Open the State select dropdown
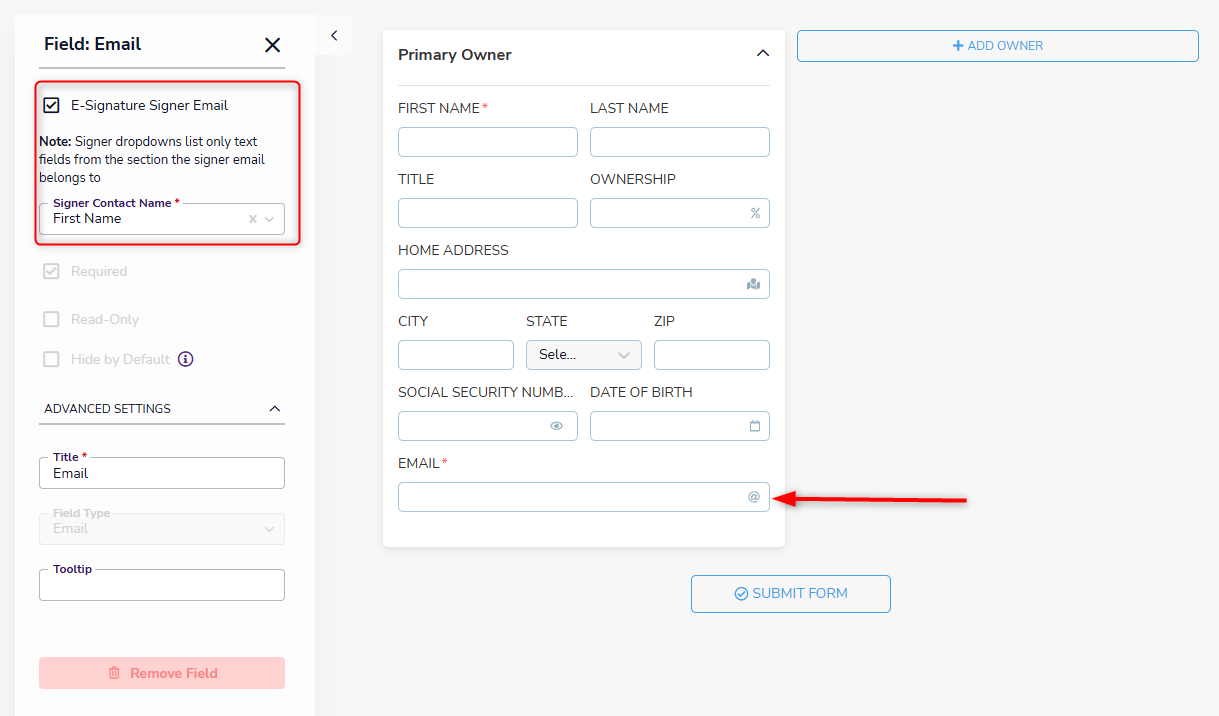1219x716 pixels. 584,355
